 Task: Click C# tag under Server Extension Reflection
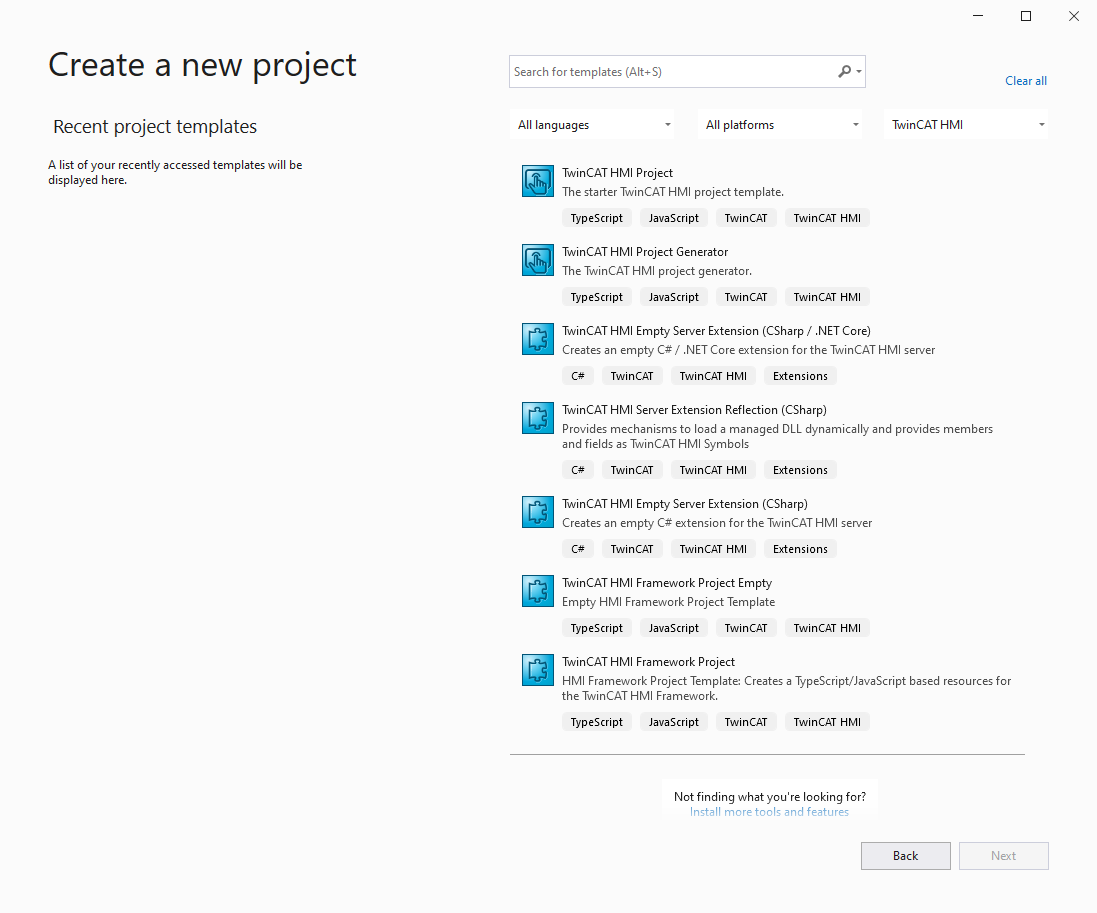coord(578,469)
